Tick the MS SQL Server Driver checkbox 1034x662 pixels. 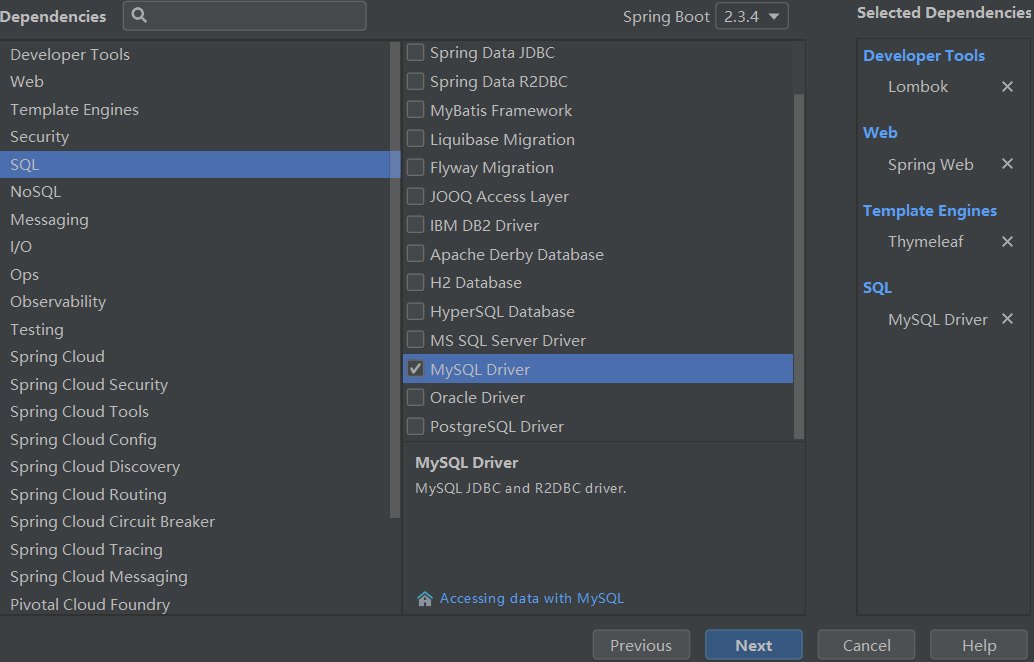[415, 340]
